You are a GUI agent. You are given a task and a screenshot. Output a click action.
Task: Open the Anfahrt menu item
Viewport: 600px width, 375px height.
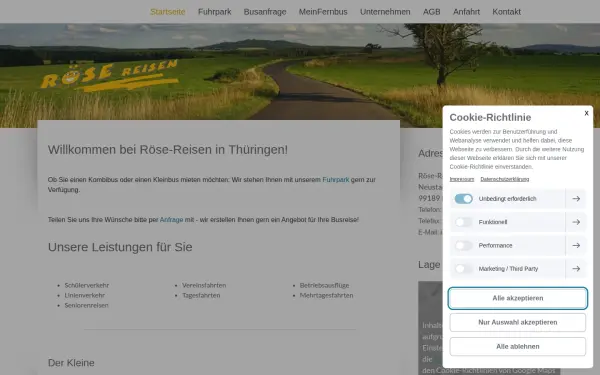(x=466, y=12)
